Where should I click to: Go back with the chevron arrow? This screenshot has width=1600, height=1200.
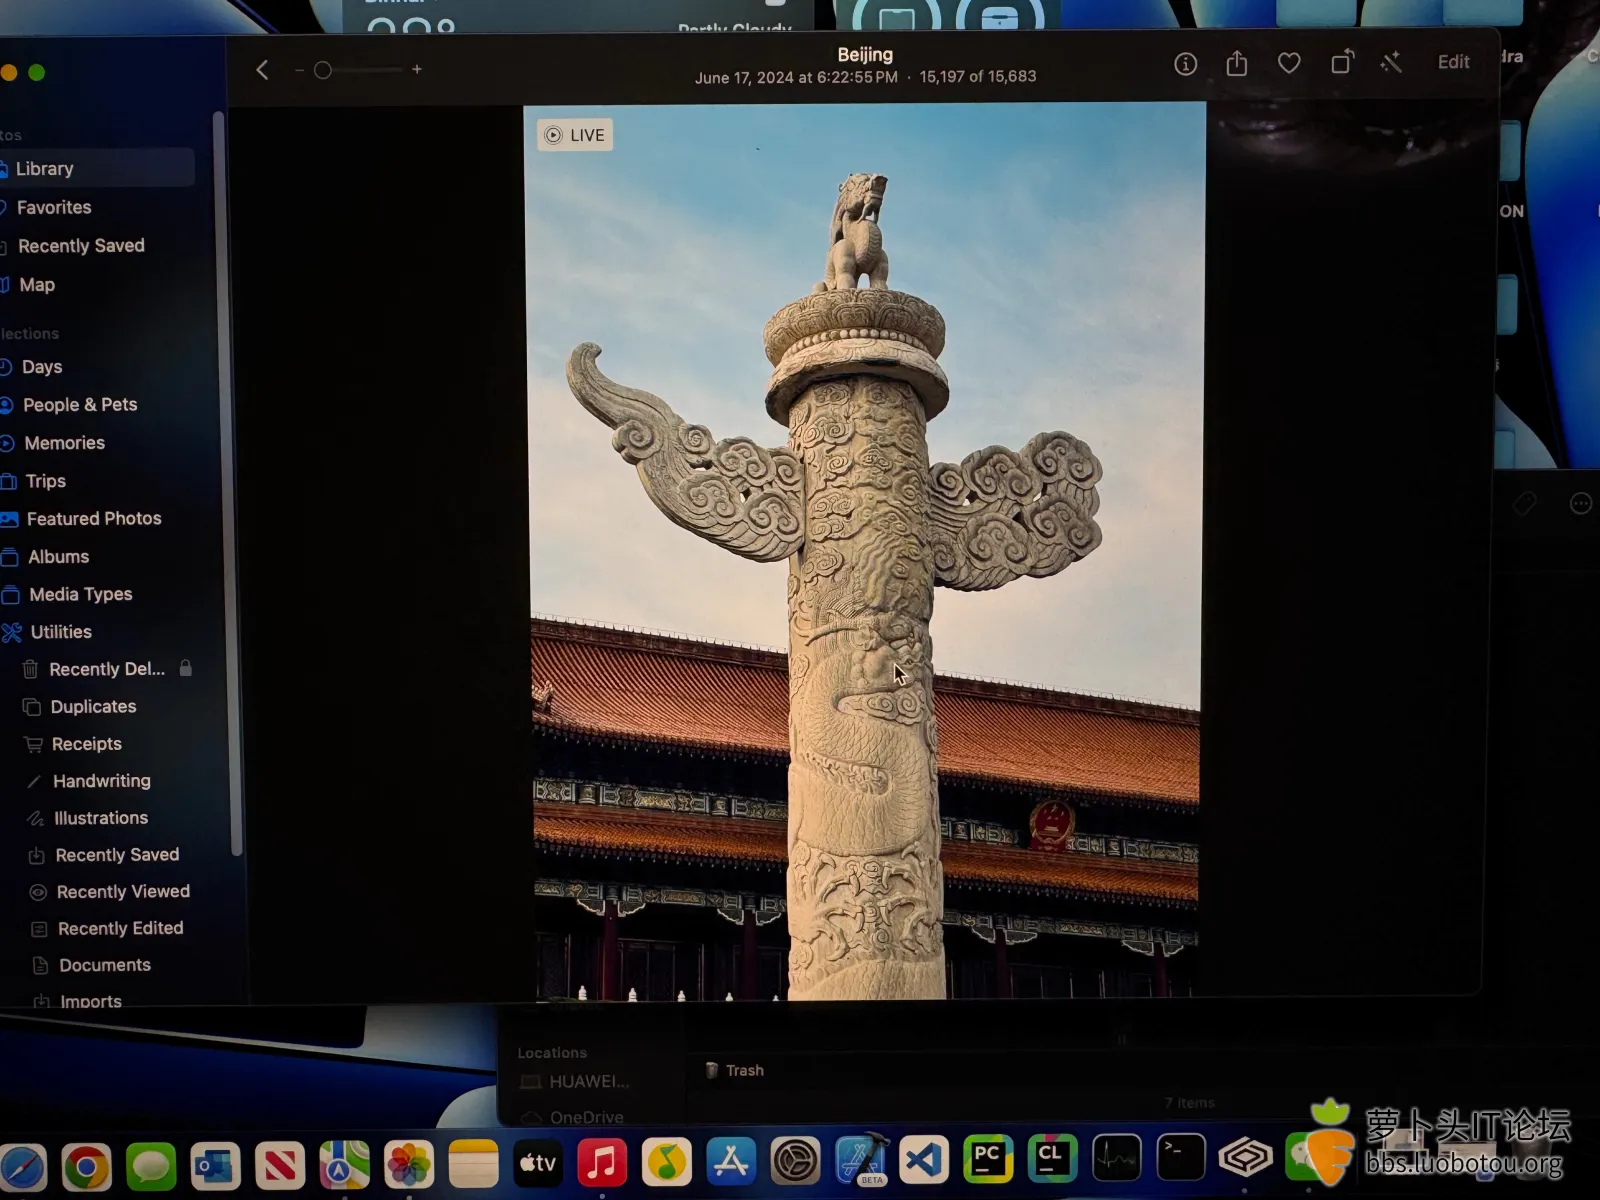click(x=262, y=70)
